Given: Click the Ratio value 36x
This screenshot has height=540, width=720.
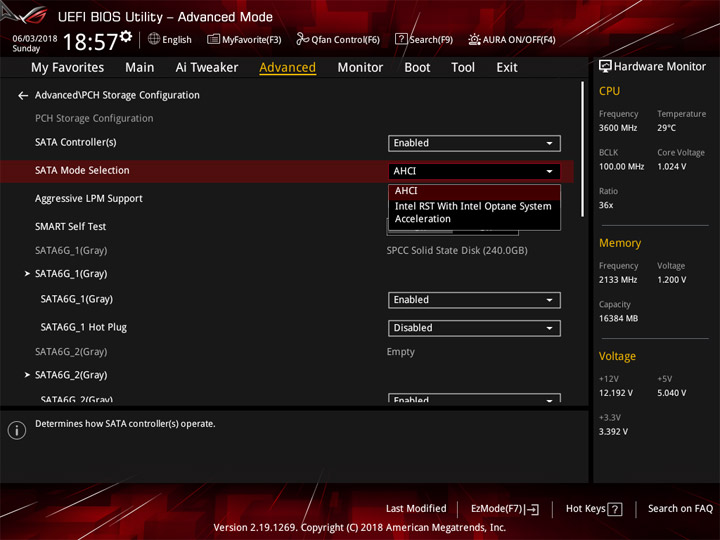Looking at the screenshot, I should pos(606,205).
